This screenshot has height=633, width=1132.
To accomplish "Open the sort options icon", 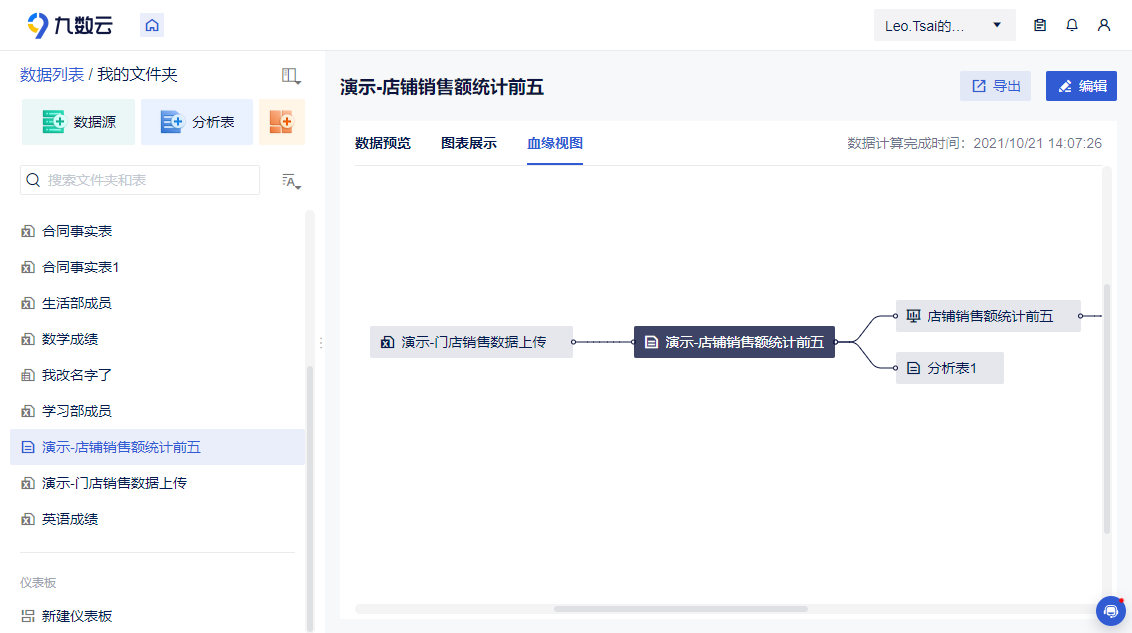I will coord(291,181).
